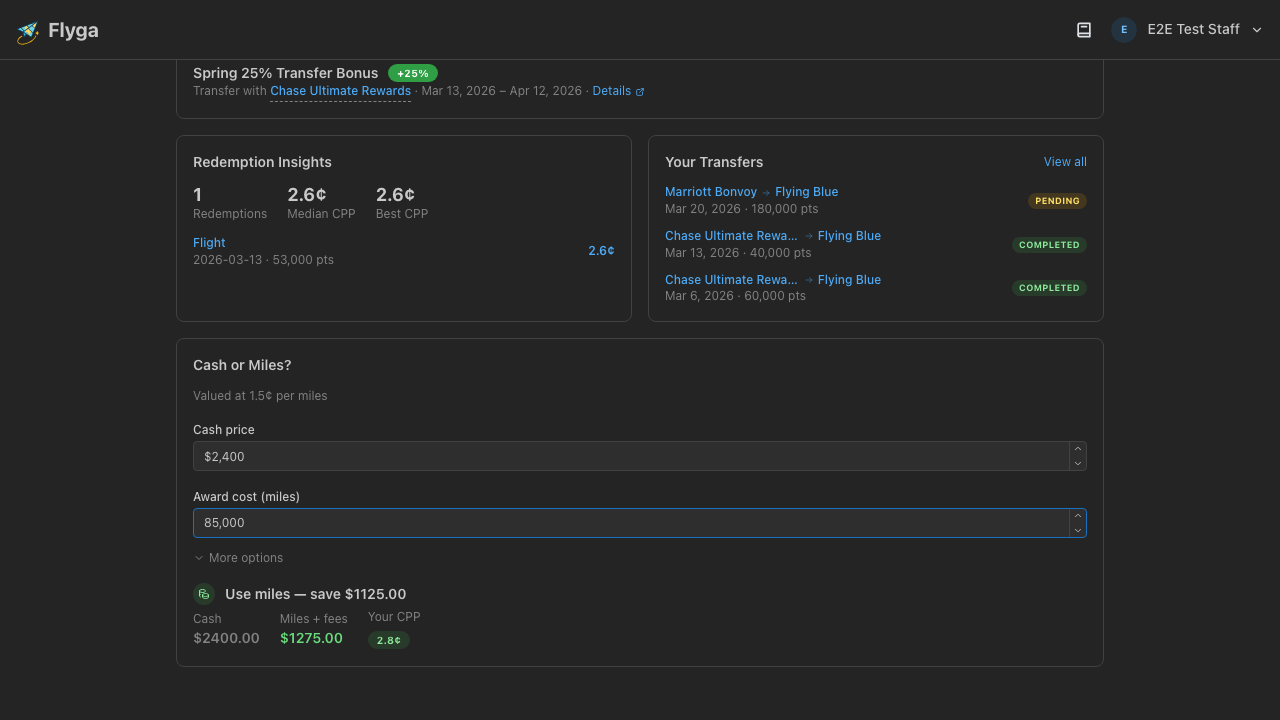Click the PENDING status badge
Viewport: 1280px width, 720px height.
click(1057, 201)
